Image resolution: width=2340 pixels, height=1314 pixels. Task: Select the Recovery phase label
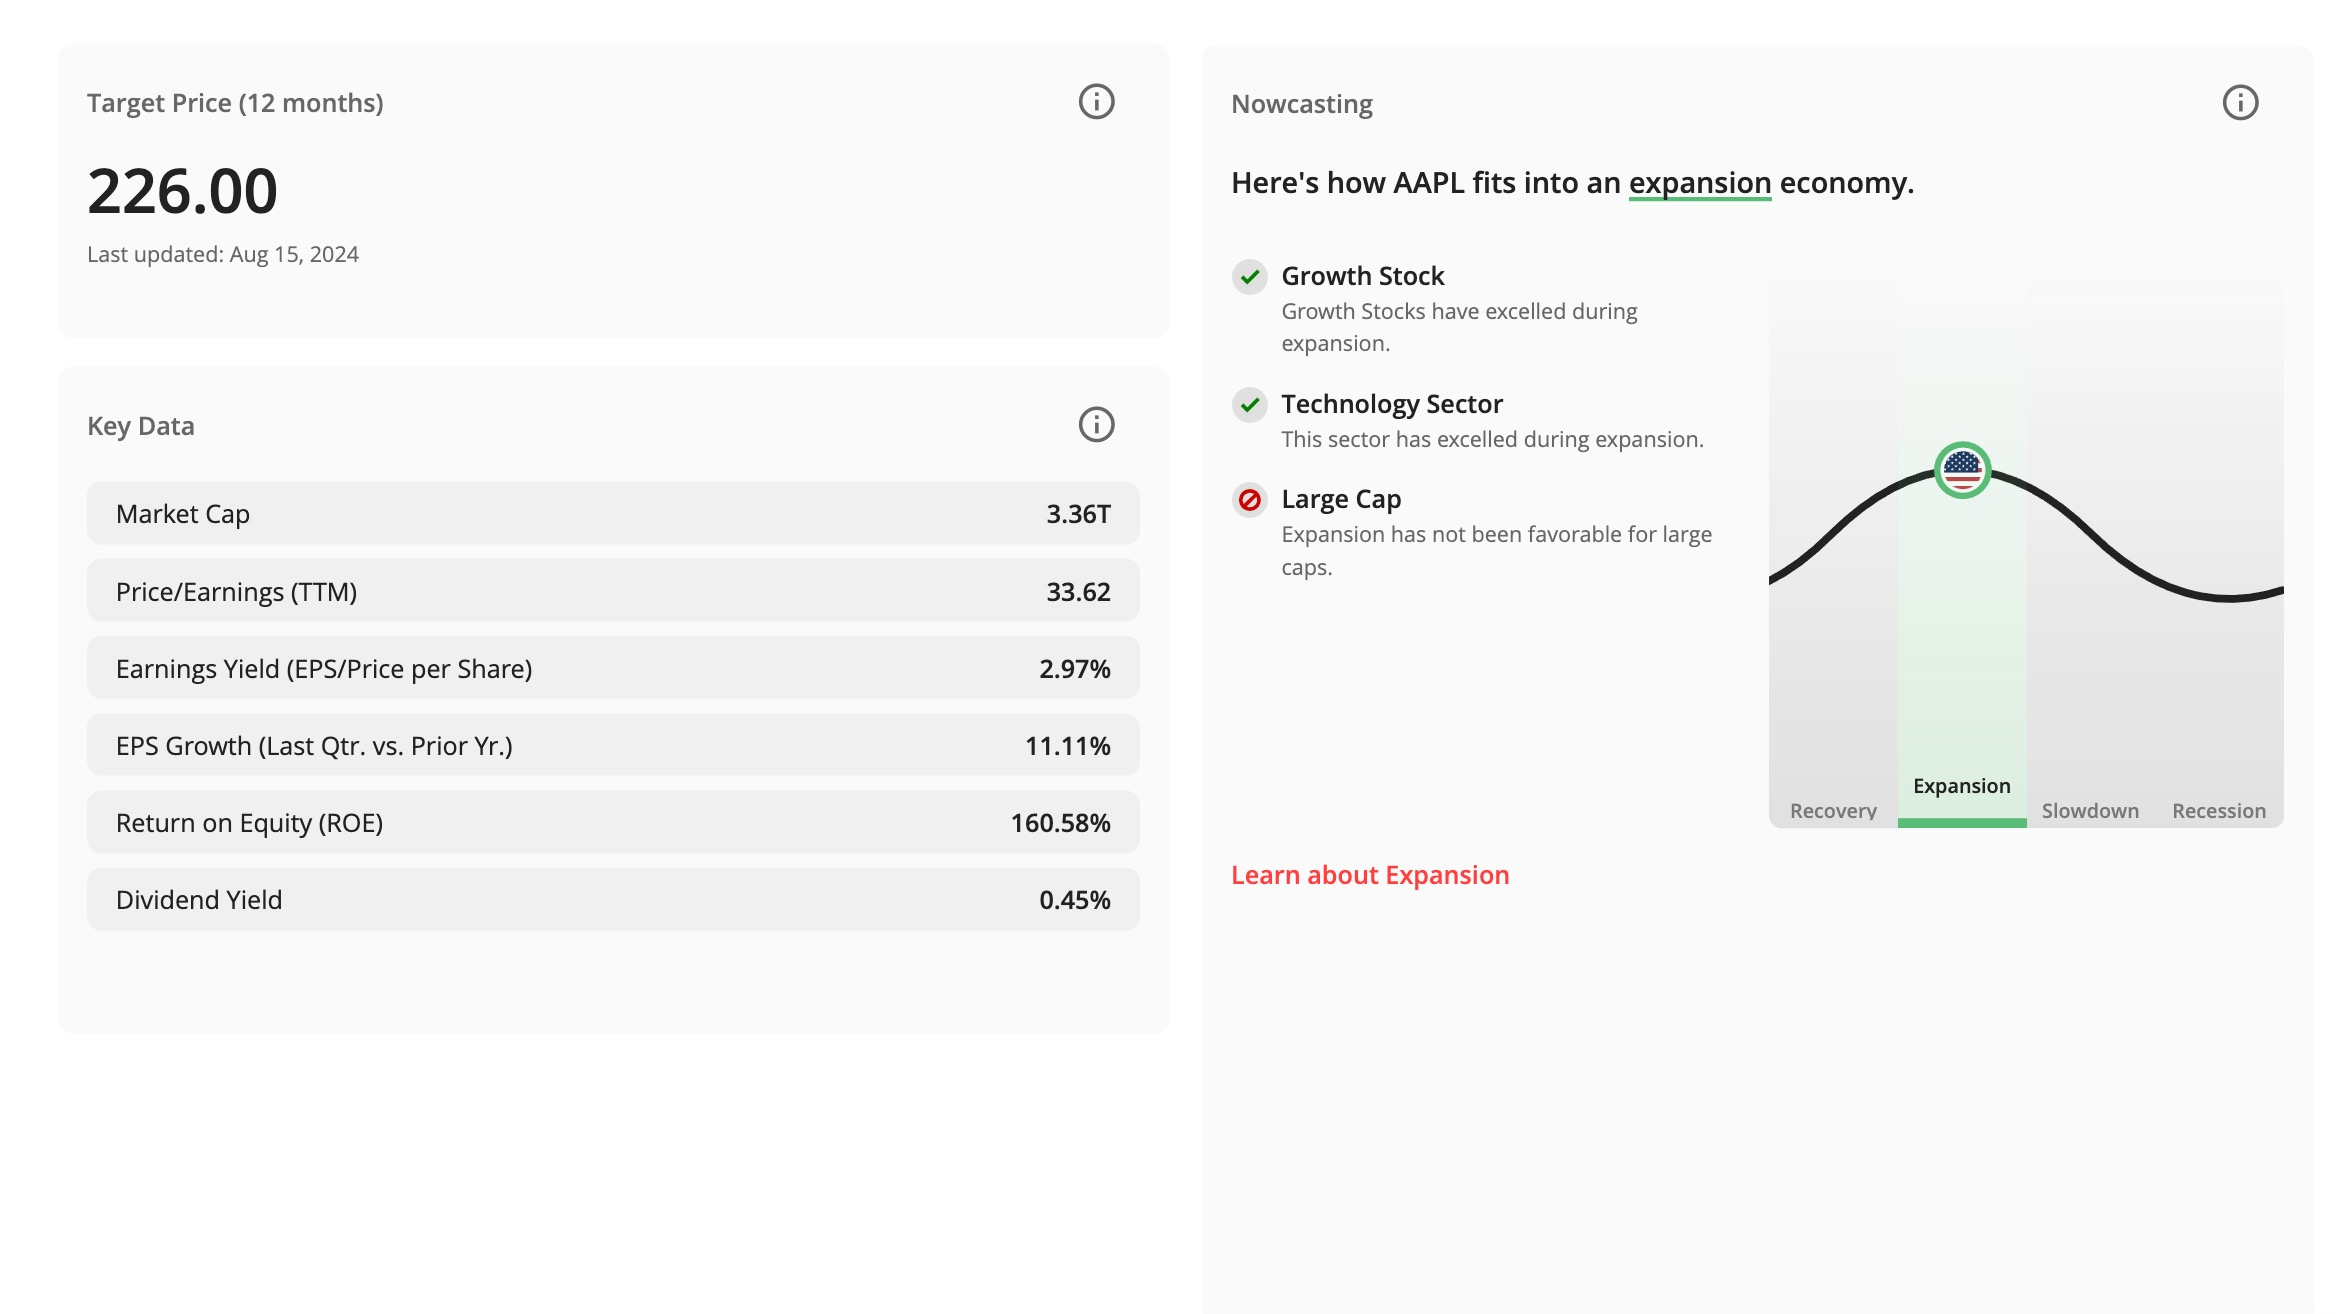pos(1833,811)
